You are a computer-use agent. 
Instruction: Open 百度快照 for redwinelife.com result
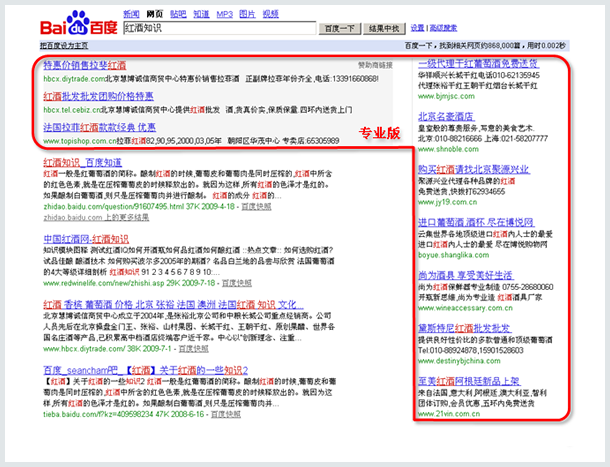pos(237,283)
